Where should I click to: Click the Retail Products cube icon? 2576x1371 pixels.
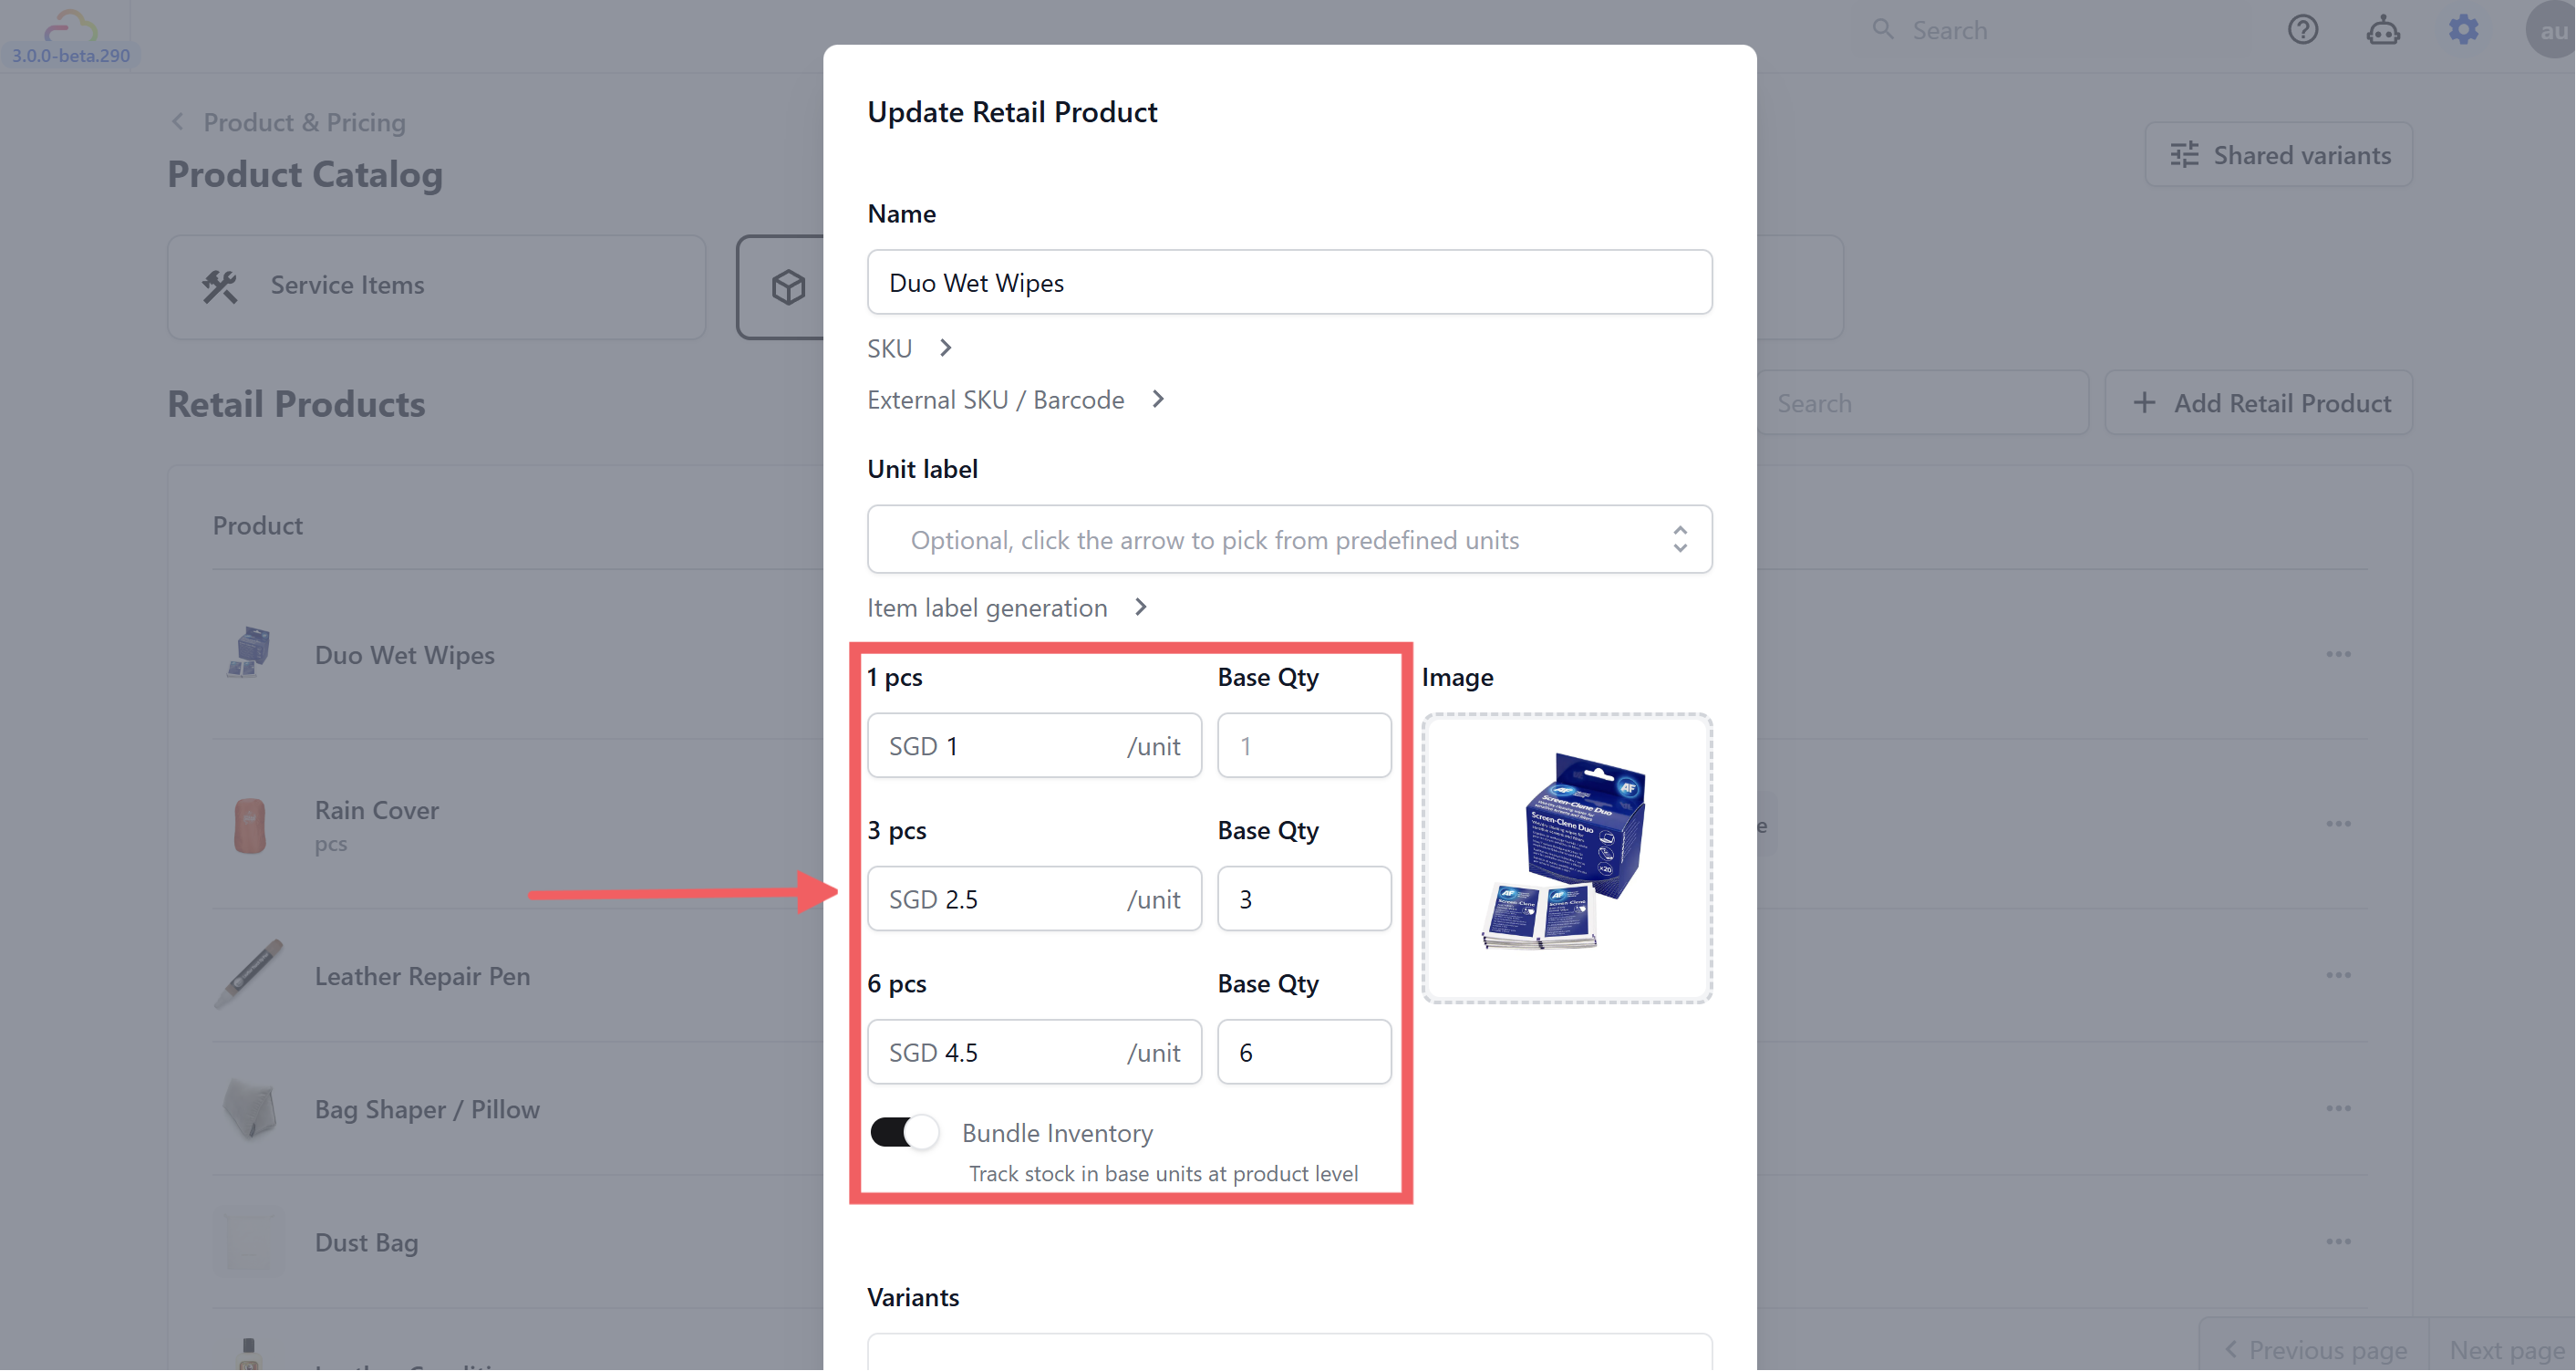pyautogui.click(x=788, y=288)
